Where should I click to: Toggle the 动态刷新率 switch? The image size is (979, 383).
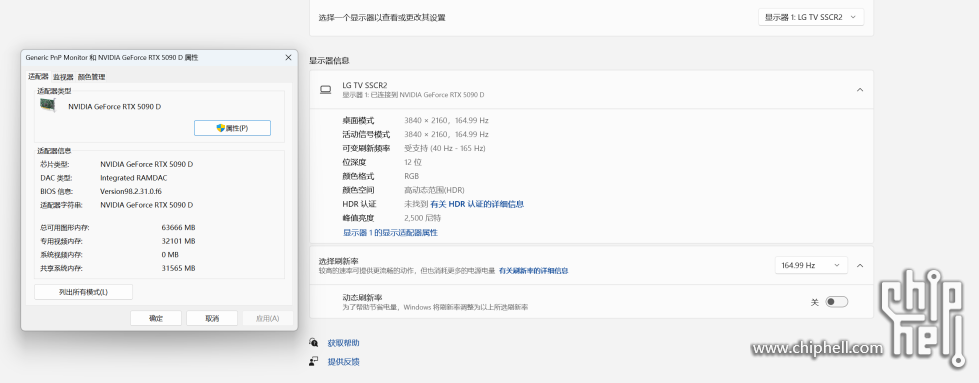(837, 302)
